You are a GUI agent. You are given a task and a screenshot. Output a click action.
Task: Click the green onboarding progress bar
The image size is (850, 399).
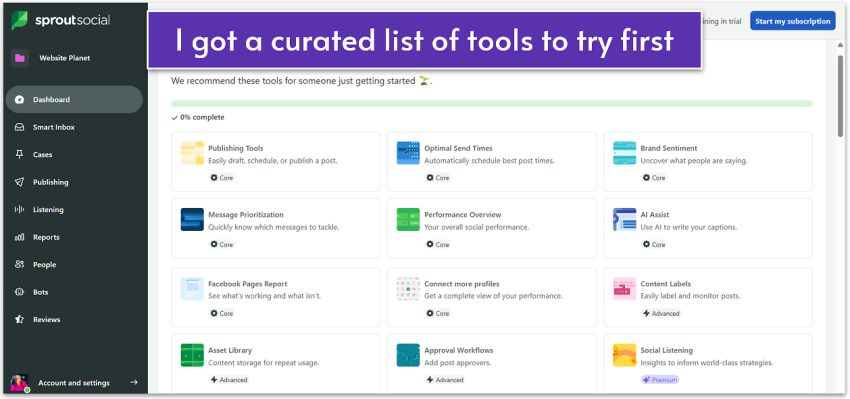pyautogui.click(x=492, y=103)
